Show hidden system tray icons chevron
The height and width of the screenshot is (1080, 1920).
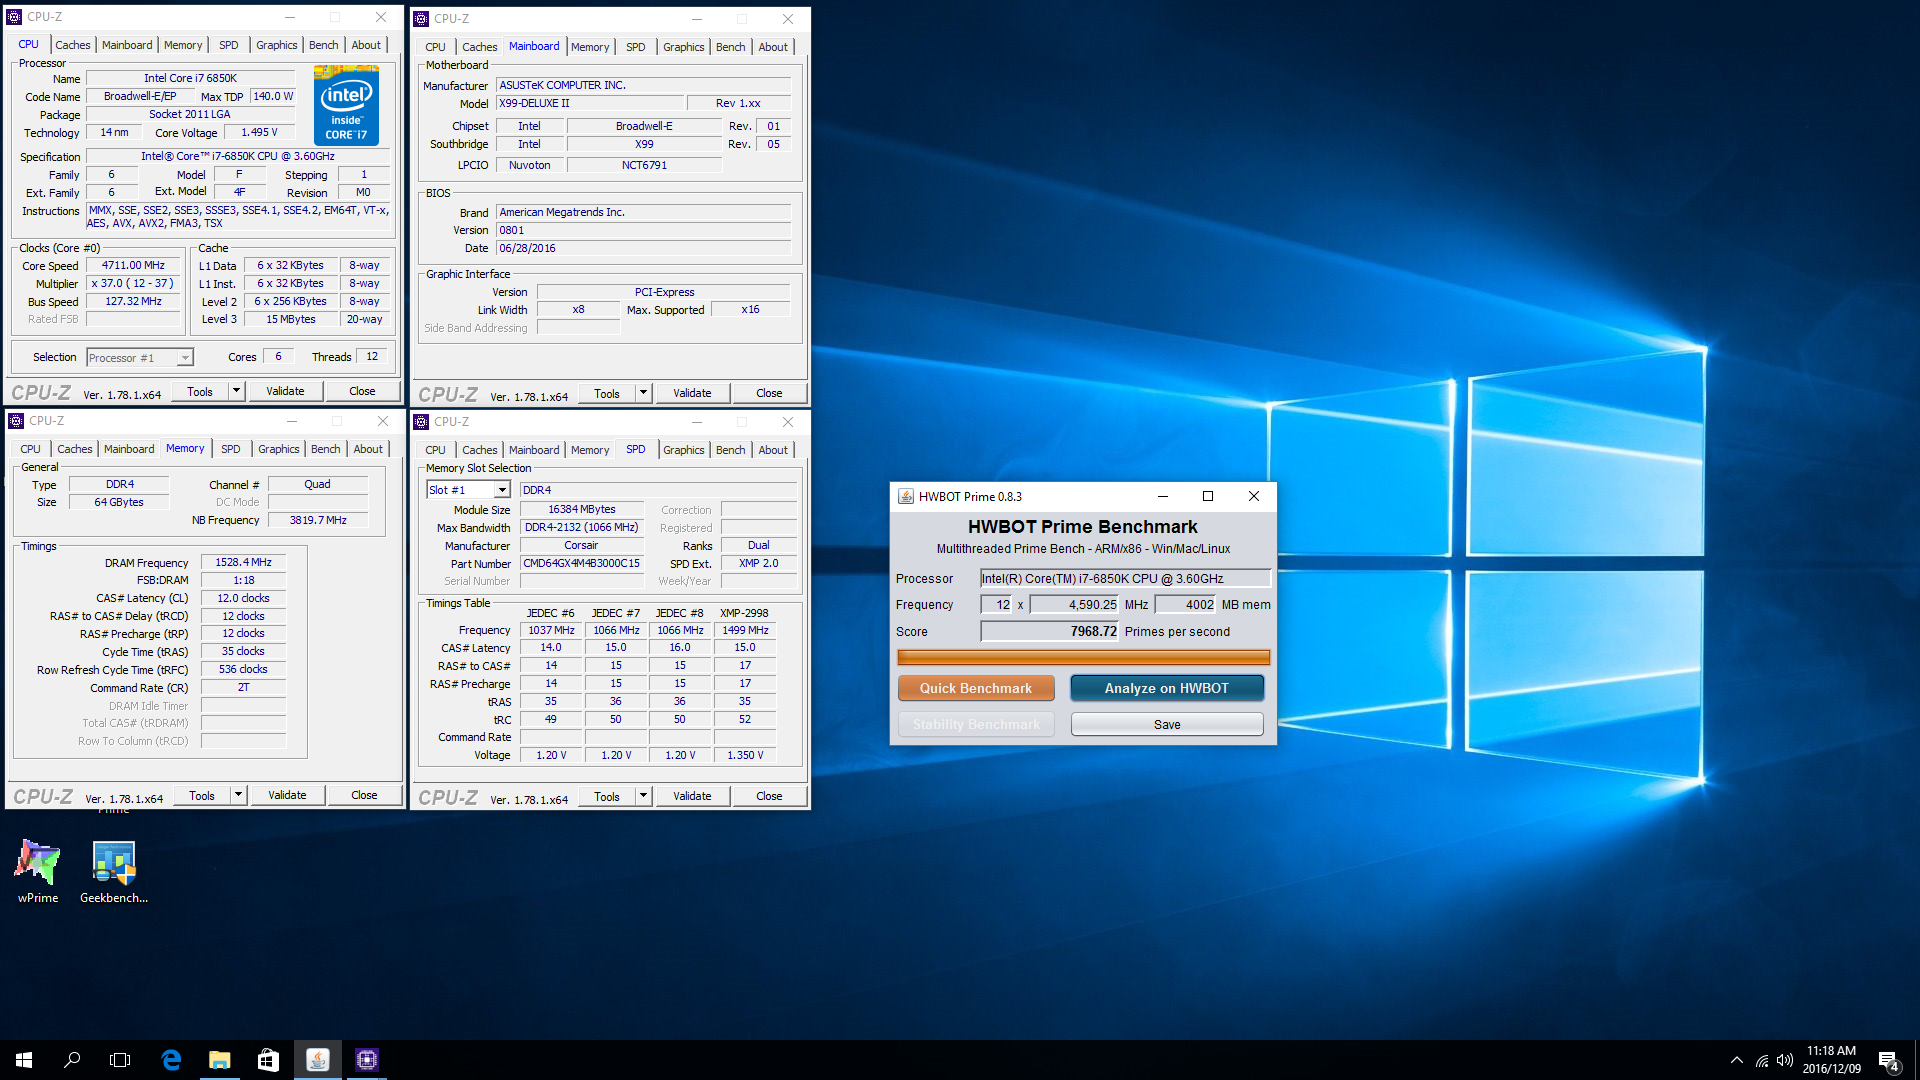point(1737,1060)
